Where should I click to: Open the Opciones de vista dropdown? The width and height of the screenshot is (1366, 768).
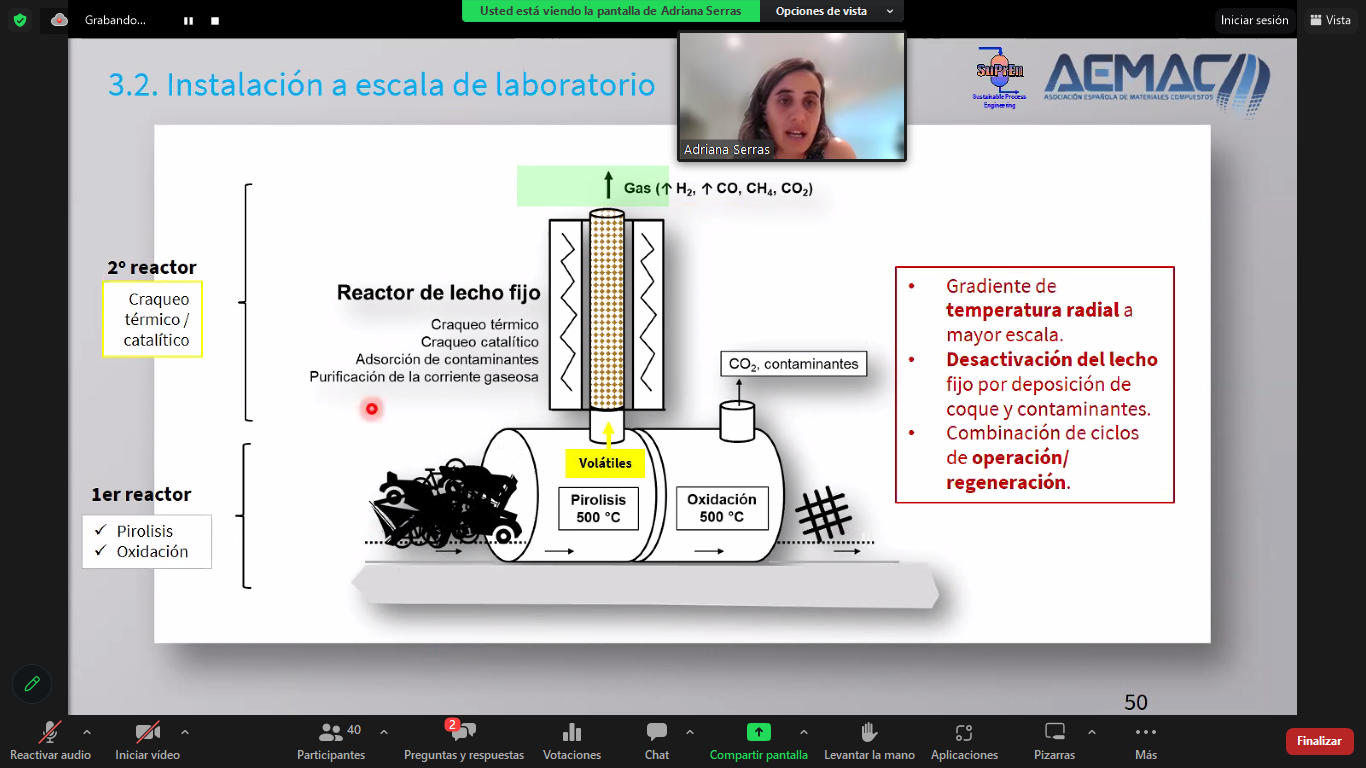coord(832,11)
